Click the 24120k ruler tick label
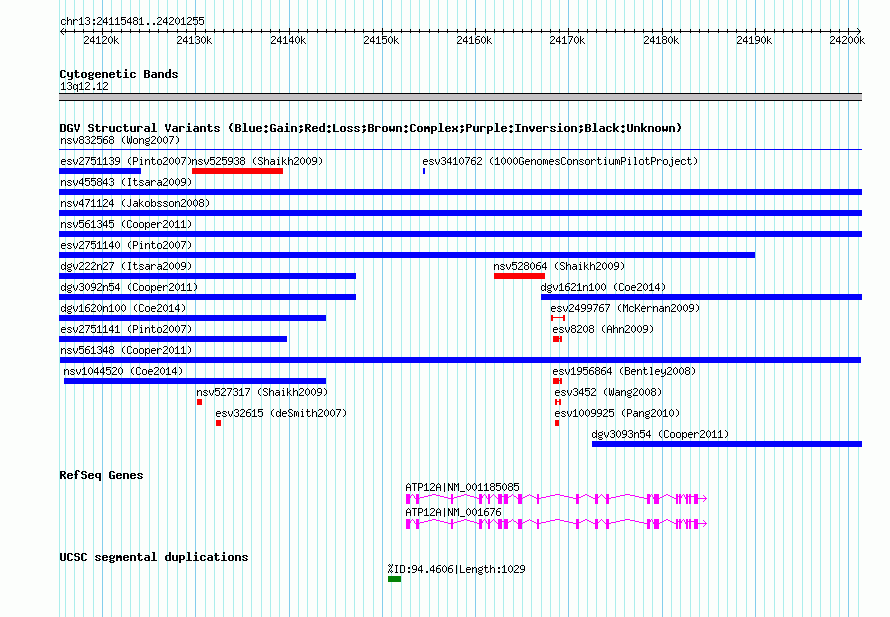The width and height of the screenshot is (890, 617). [101, 40]
